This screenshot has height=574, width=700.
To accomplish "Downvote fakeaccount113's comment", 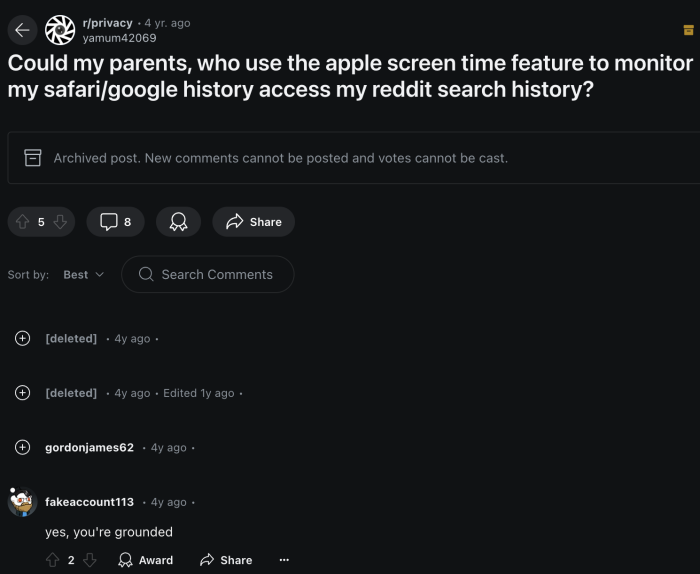I will [x=89, y=560].
